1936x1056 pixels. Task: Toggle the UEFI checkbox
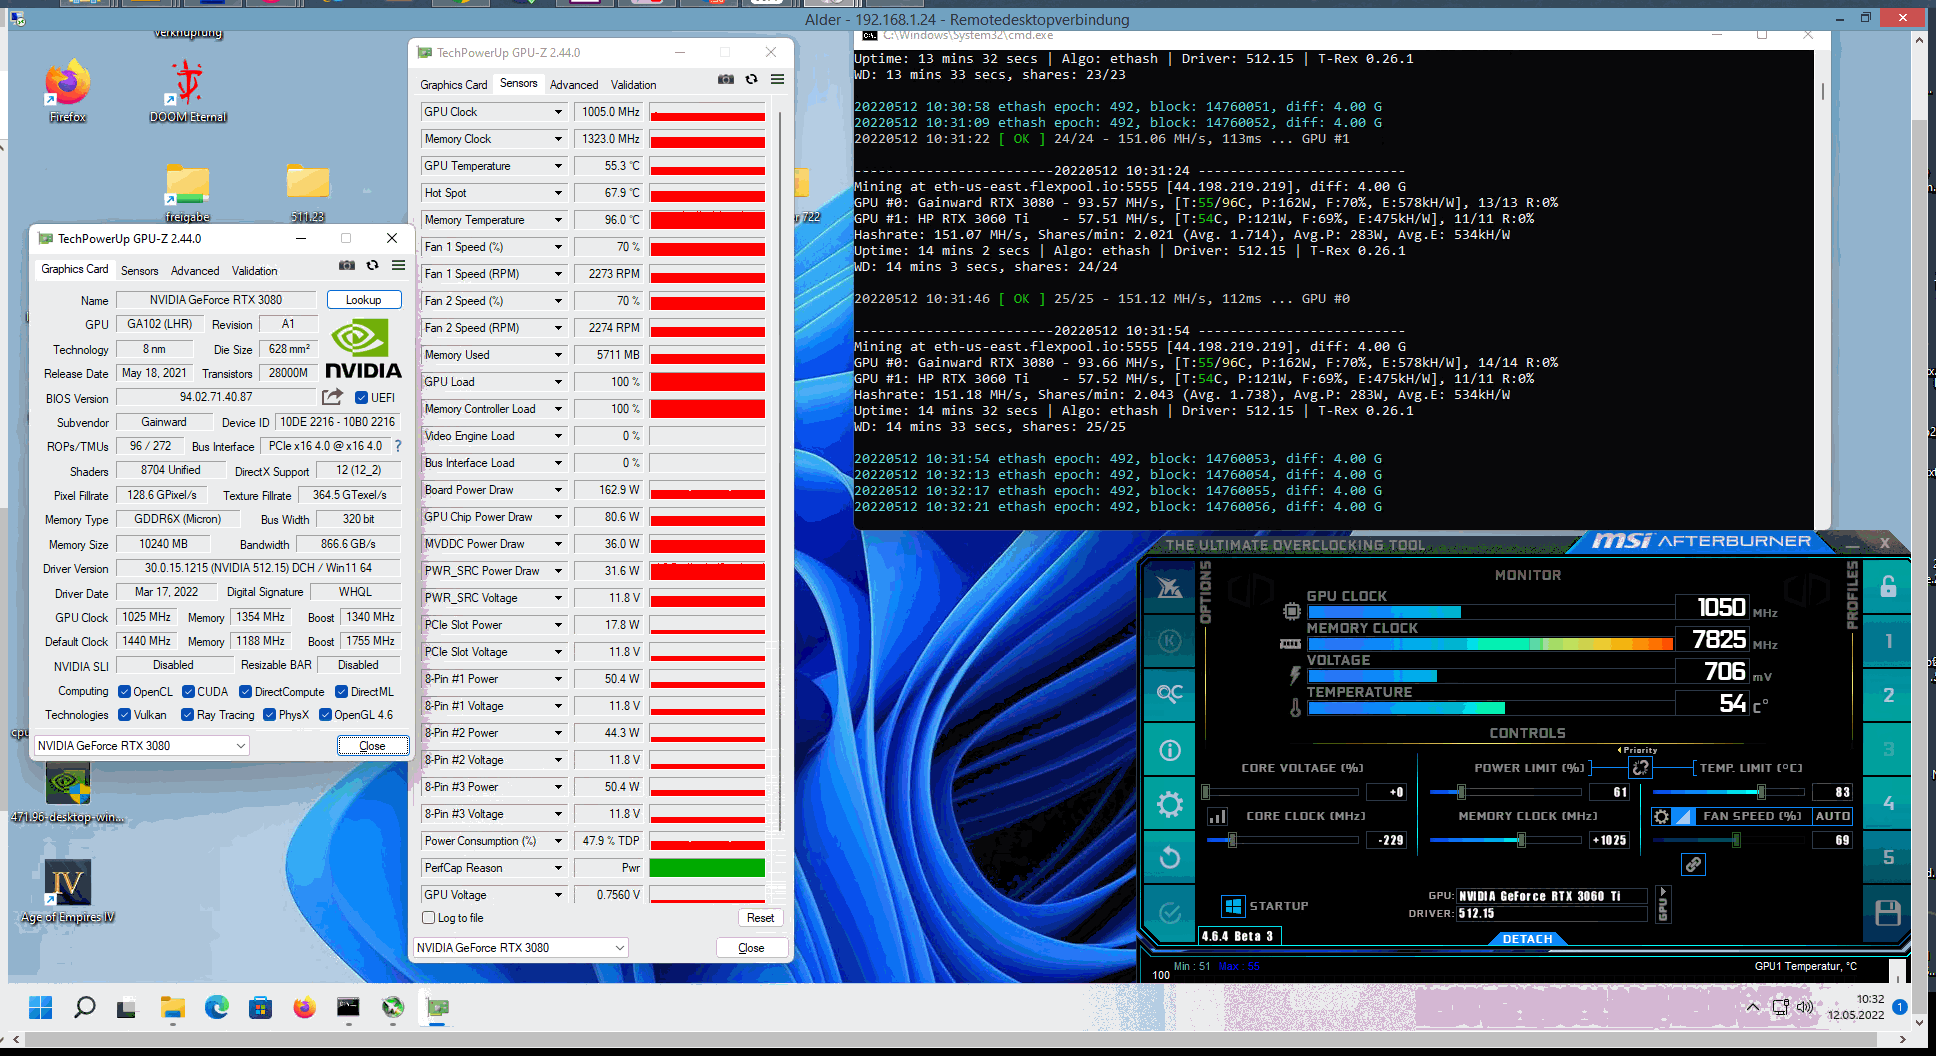[x=361, y=398]
